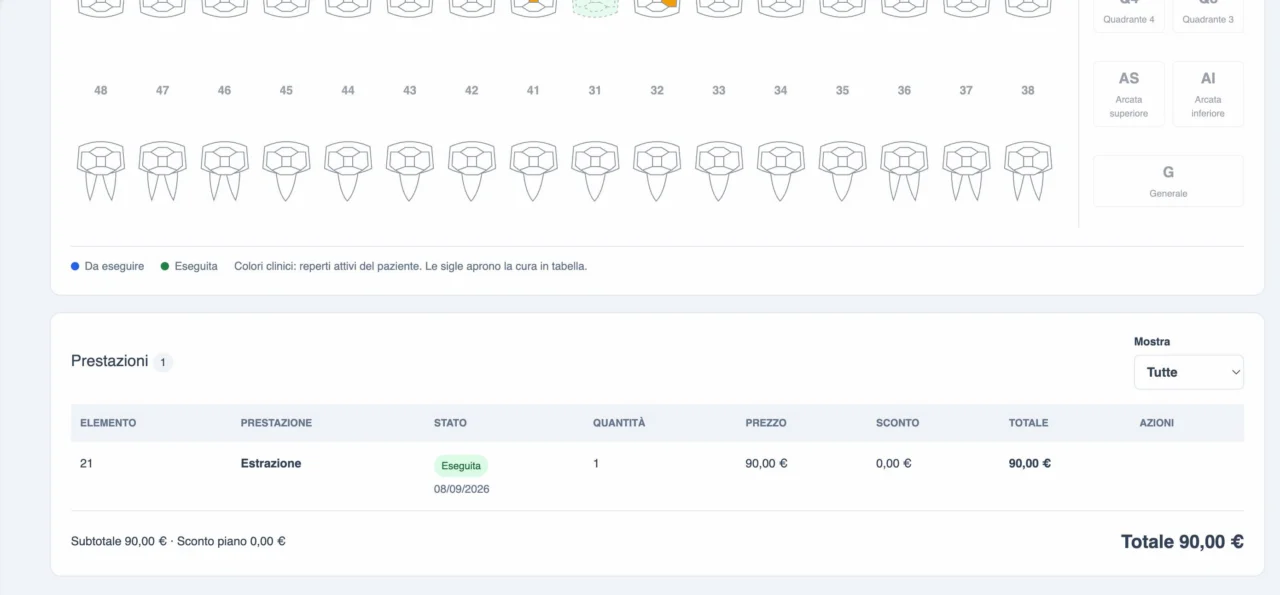Click the PREZZO column header
The width and height of the screenshot is (1280, 595).
tap(766, 423)
